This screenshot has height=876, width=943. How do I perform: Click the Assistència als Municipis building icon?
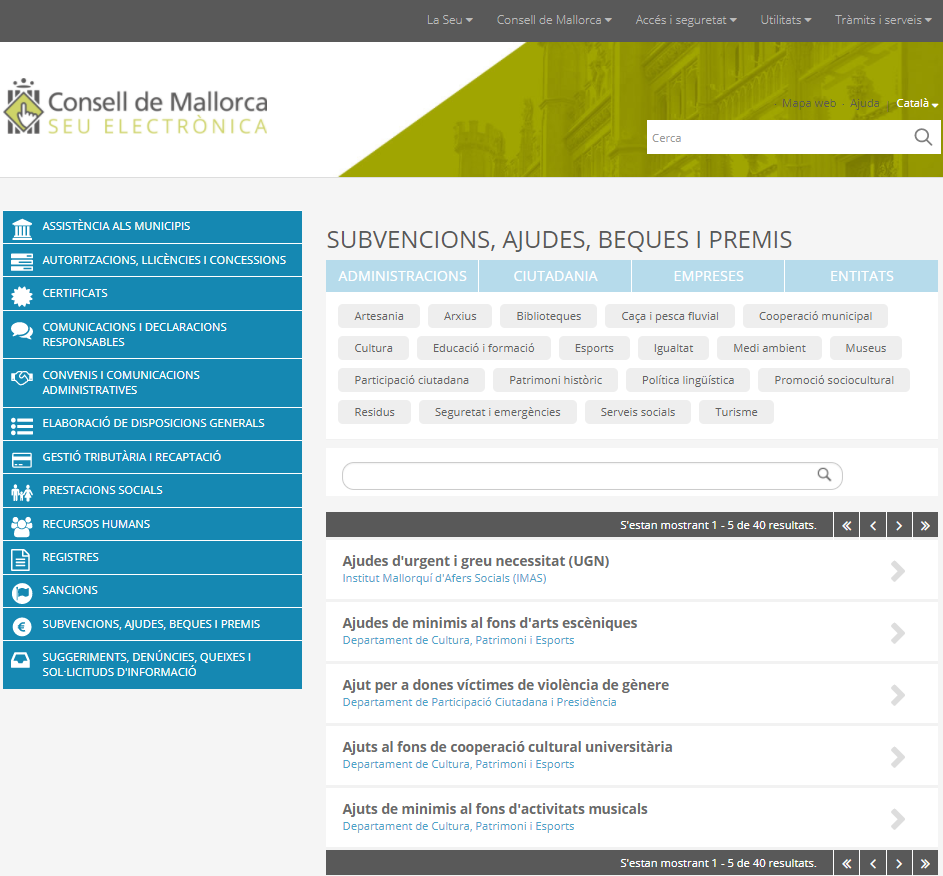tap(21, 227)
